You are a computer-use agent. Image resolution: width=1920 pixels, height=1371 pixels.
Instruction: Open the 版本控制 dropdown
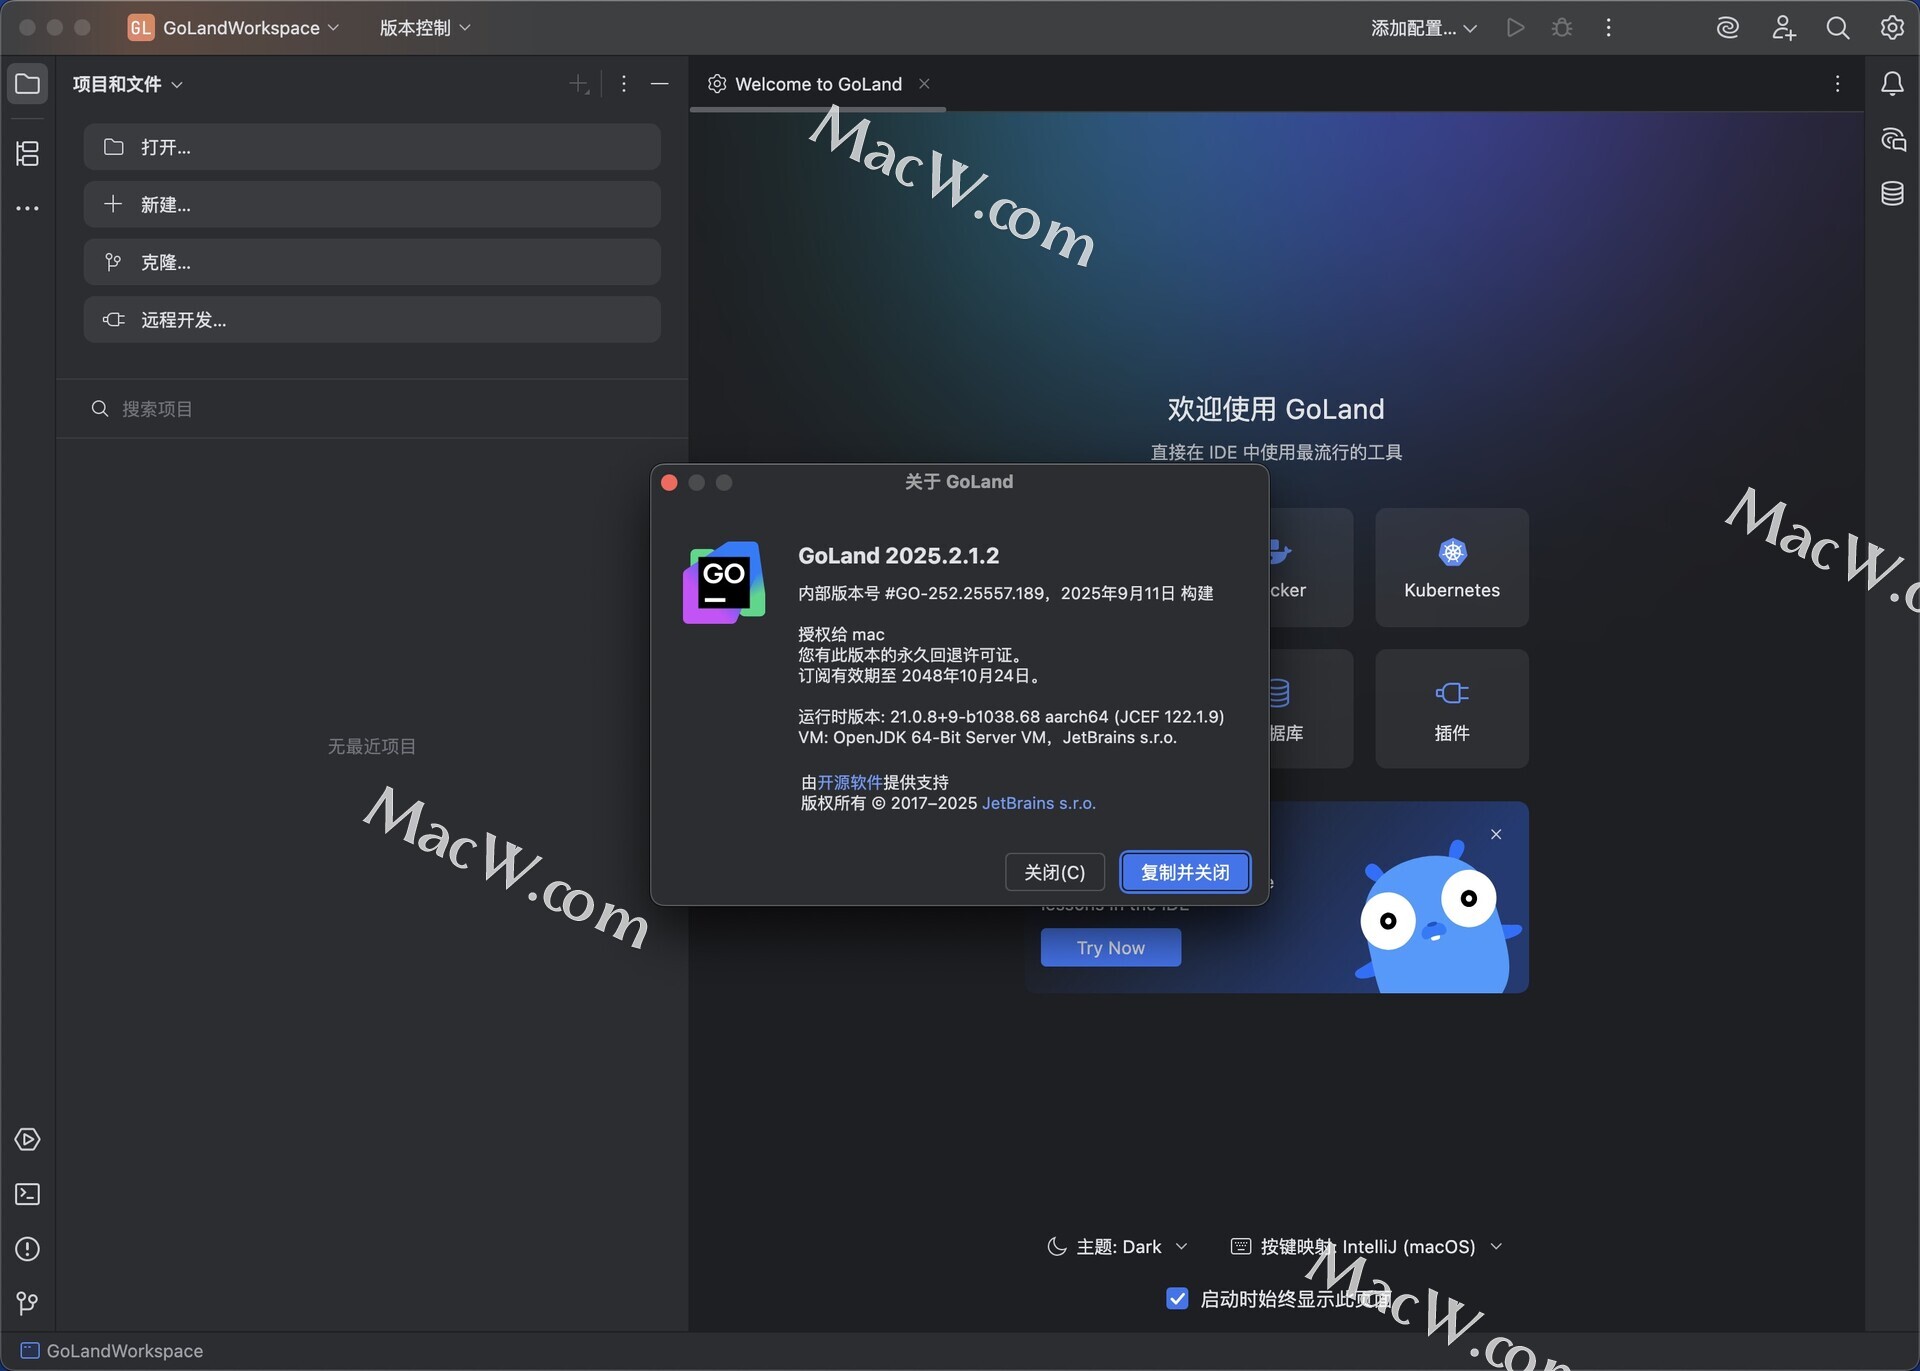point(424,28)
